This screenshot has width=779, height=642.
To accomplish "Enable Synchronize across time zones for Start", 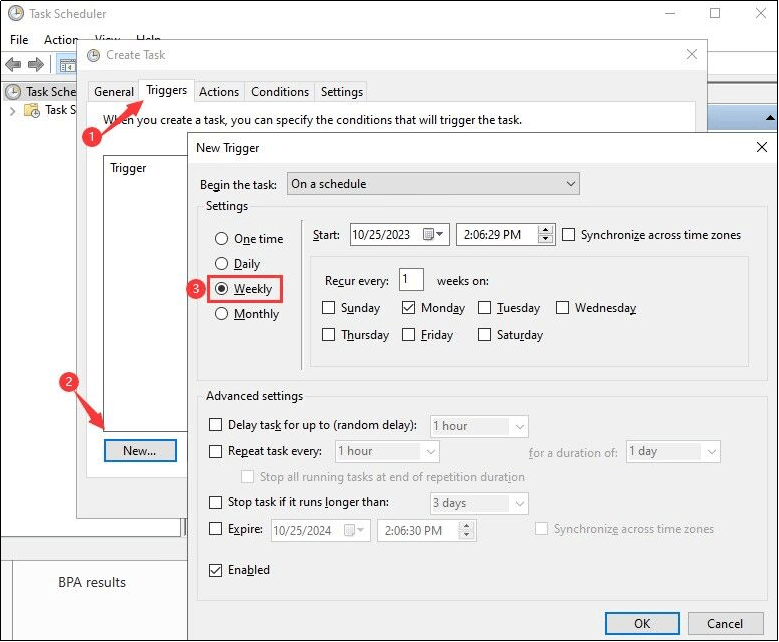I will pos(568,235).
